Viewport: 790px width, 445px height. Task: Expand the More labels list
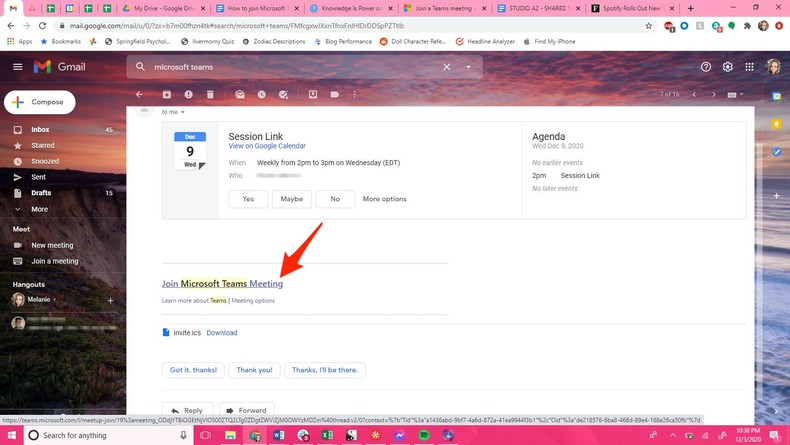pos(39,209)
